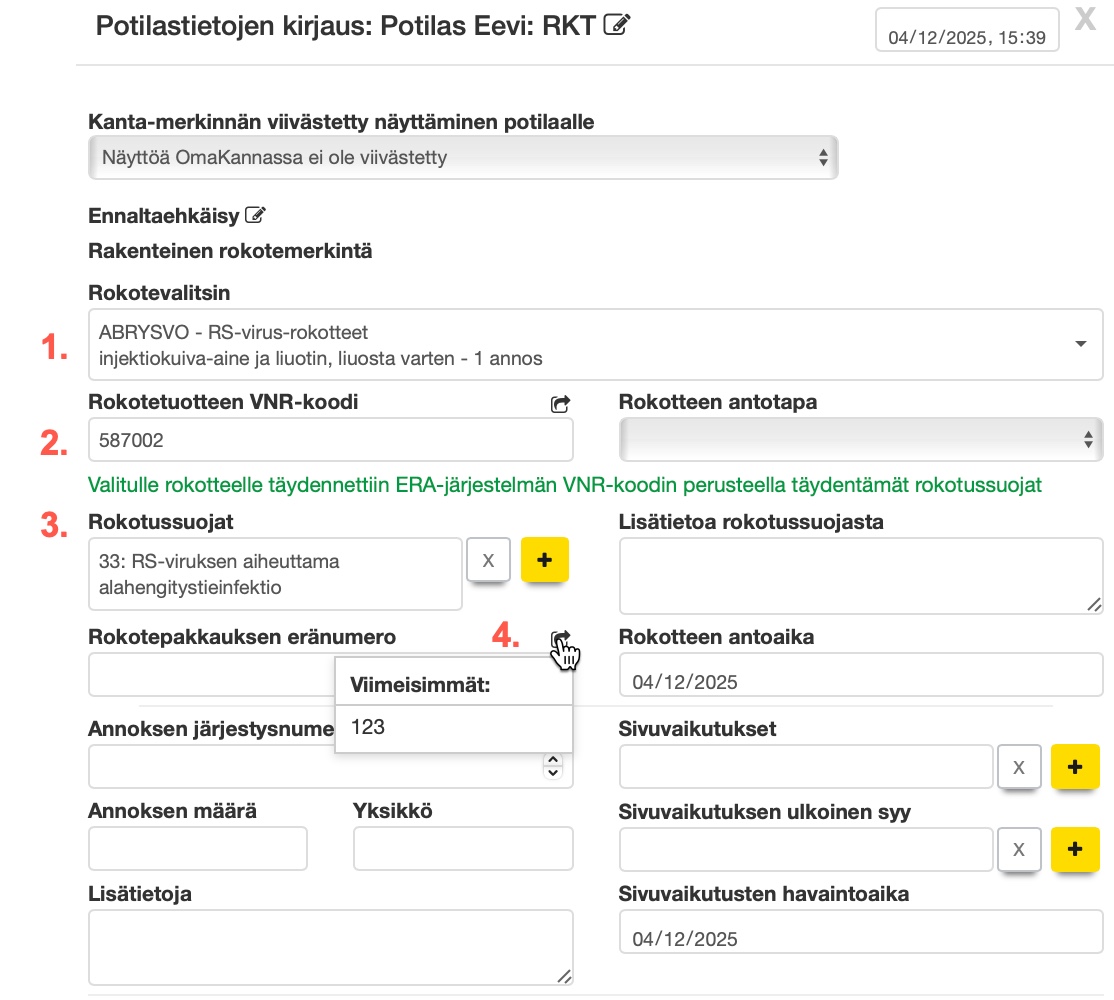Remove the Rokotussuojat entry with X button
The width and height of the screenshot is (1114, 1000).
tap(488, 560)
